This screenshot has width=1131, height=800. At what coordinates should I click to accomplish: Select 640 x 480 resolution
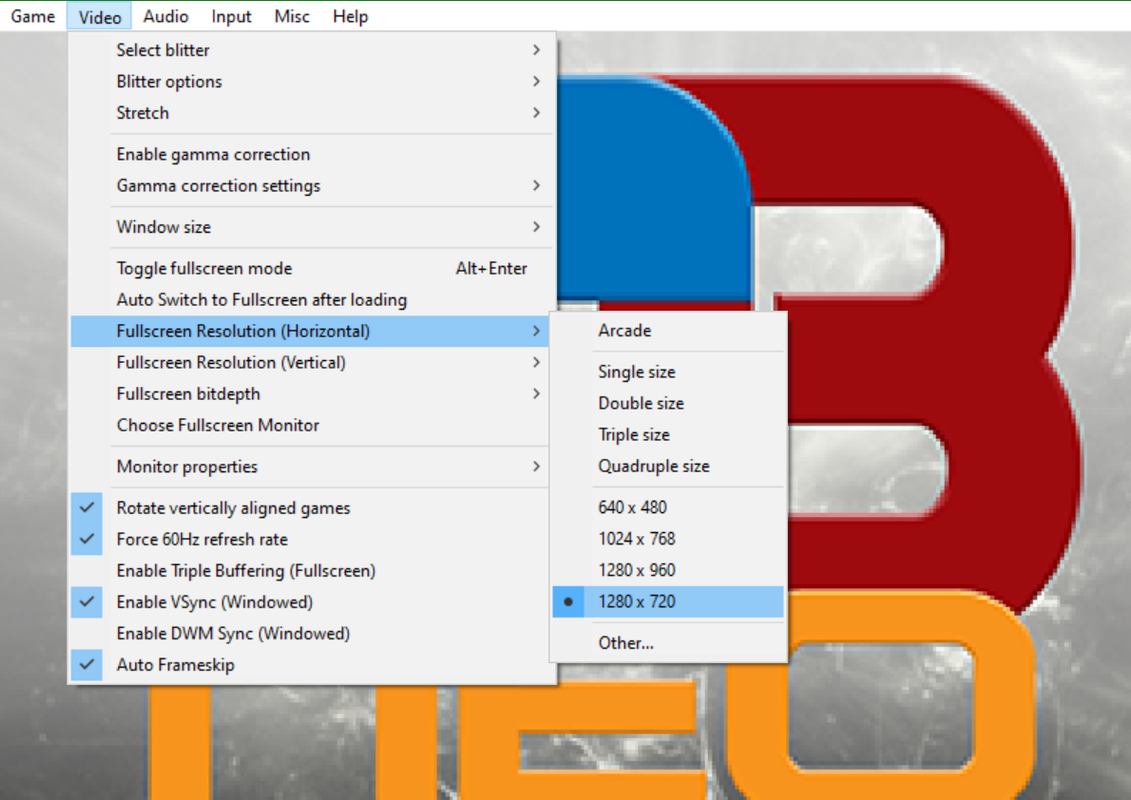click(x=668, y=508)
